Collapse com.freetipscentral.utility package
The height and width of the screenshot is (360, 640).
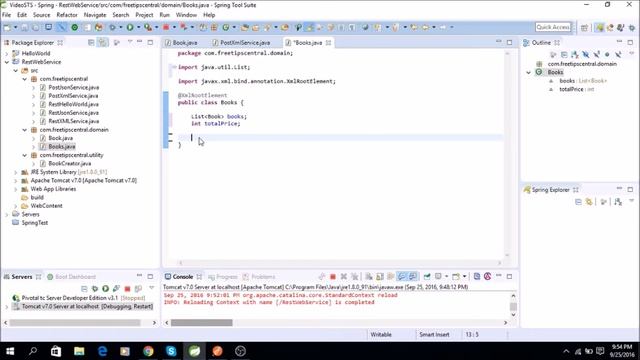click(24, 155)
